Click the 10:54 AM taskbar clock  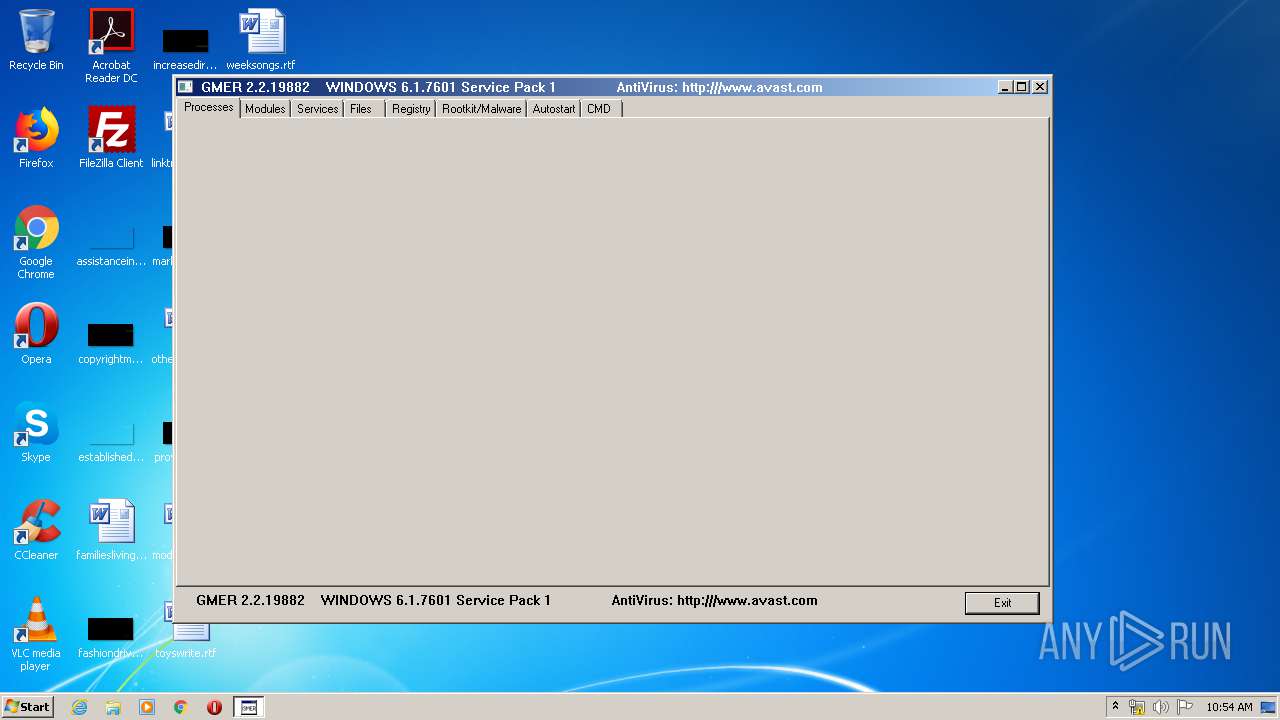1229,707
